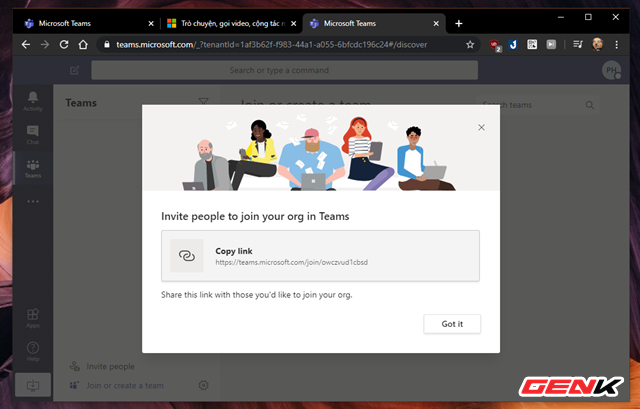Click Invite people in the Teams panel
The image size is (640, 409).
click(102, 366)
